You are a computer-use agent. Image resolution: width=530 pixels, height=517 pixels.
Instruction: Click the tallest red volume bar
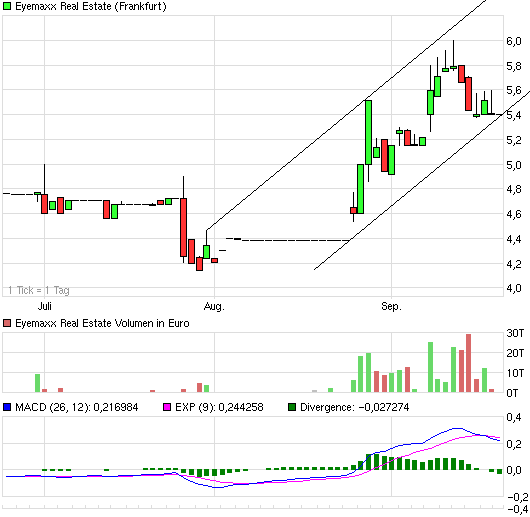[468, 363]
